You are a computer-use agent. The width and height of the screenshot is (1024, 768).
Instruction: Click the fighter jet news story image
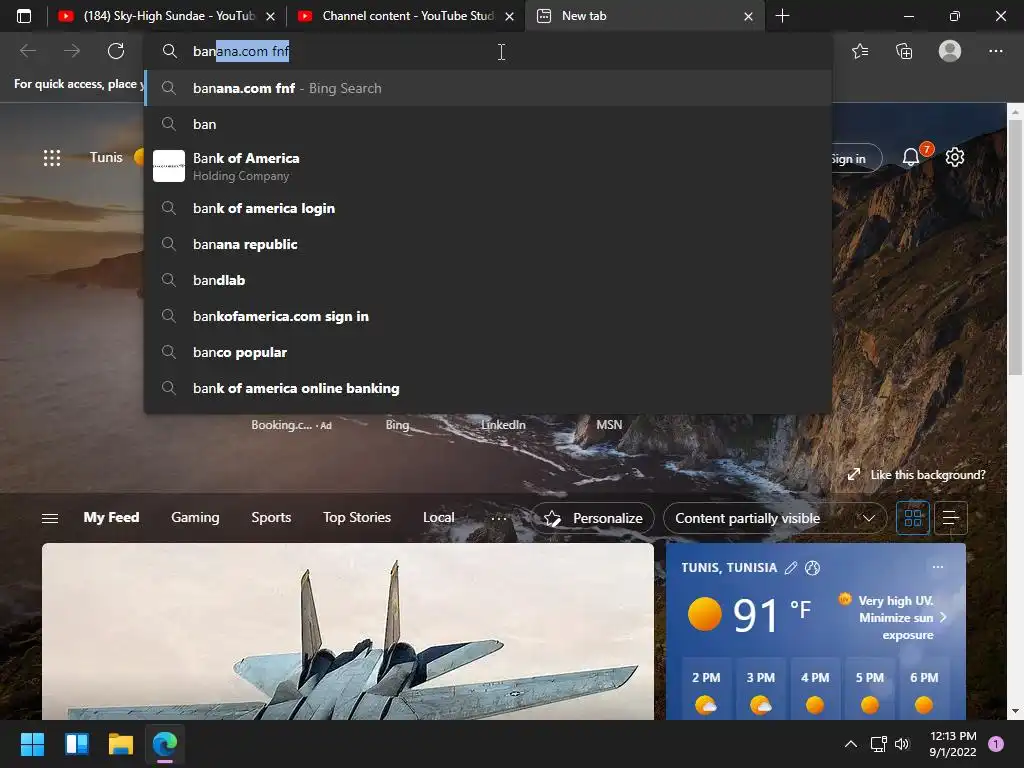[347, 632]
